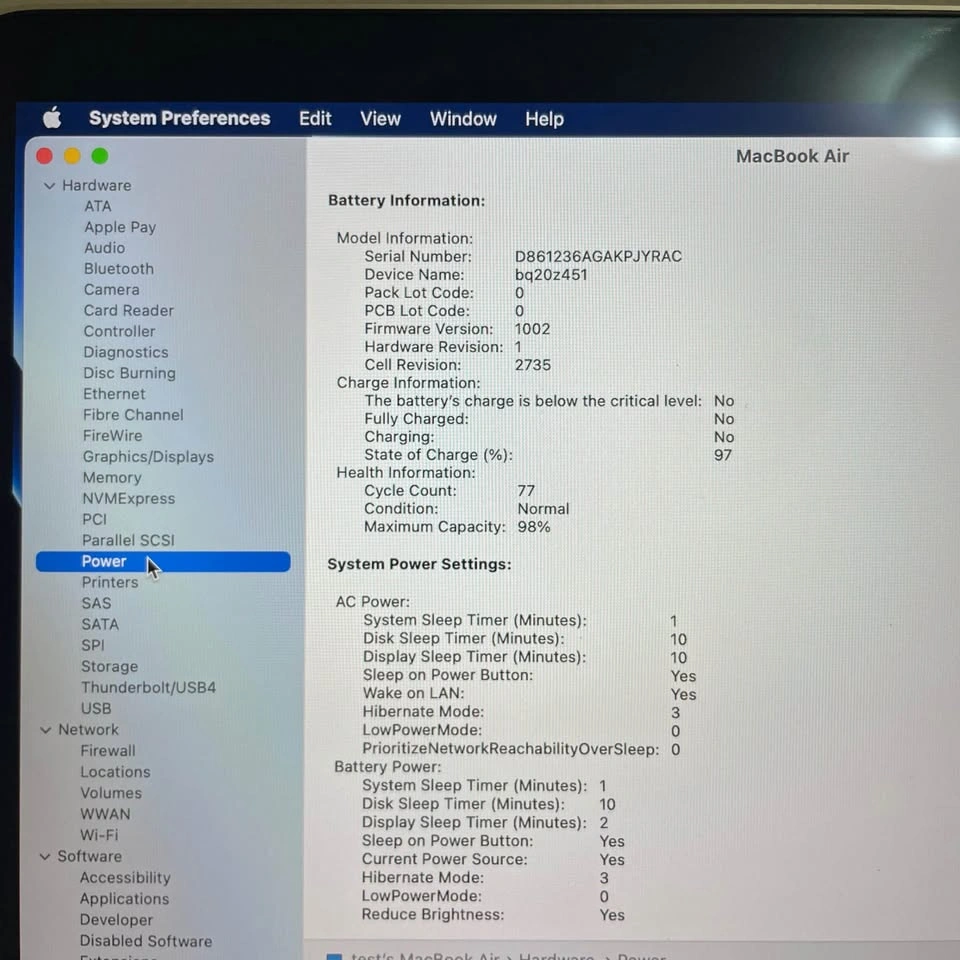Select WWAN under Network
This screenshot has height=960, width=960.
coord(105,814)
